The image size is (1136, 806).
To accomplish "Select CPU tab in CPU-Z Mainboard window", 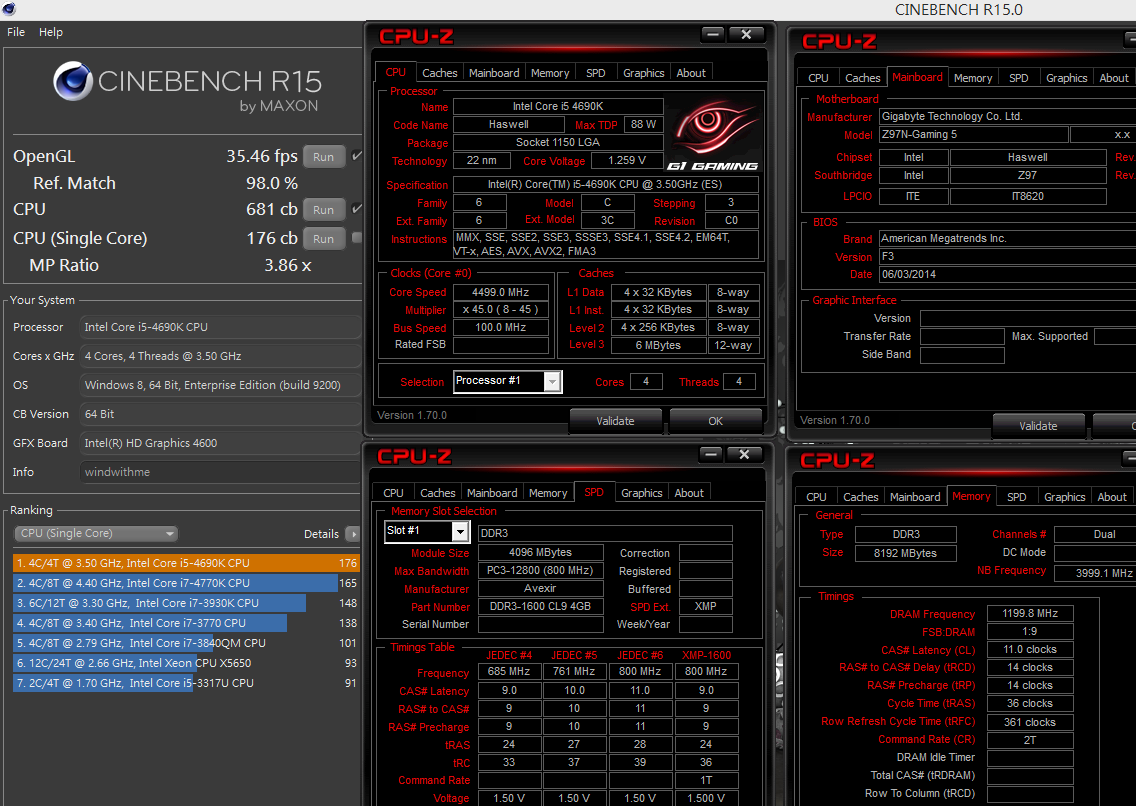I will pyautogui.click(x=818, y=77).
